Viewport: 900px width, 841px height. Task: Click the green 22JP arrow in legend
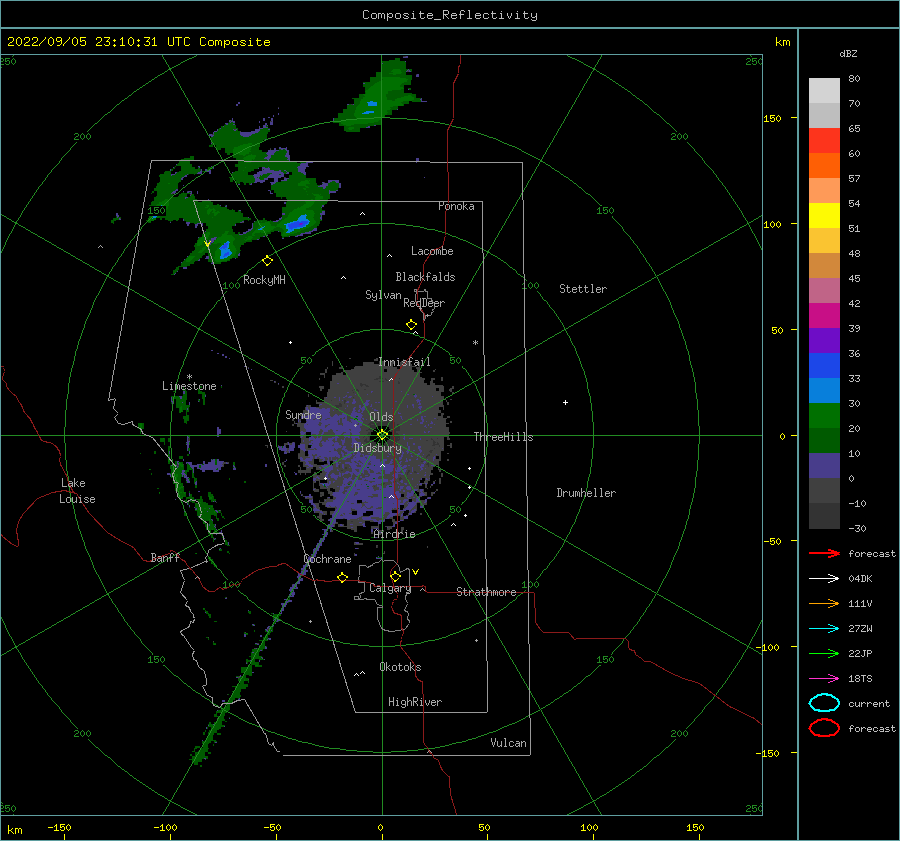coord(824,653)
